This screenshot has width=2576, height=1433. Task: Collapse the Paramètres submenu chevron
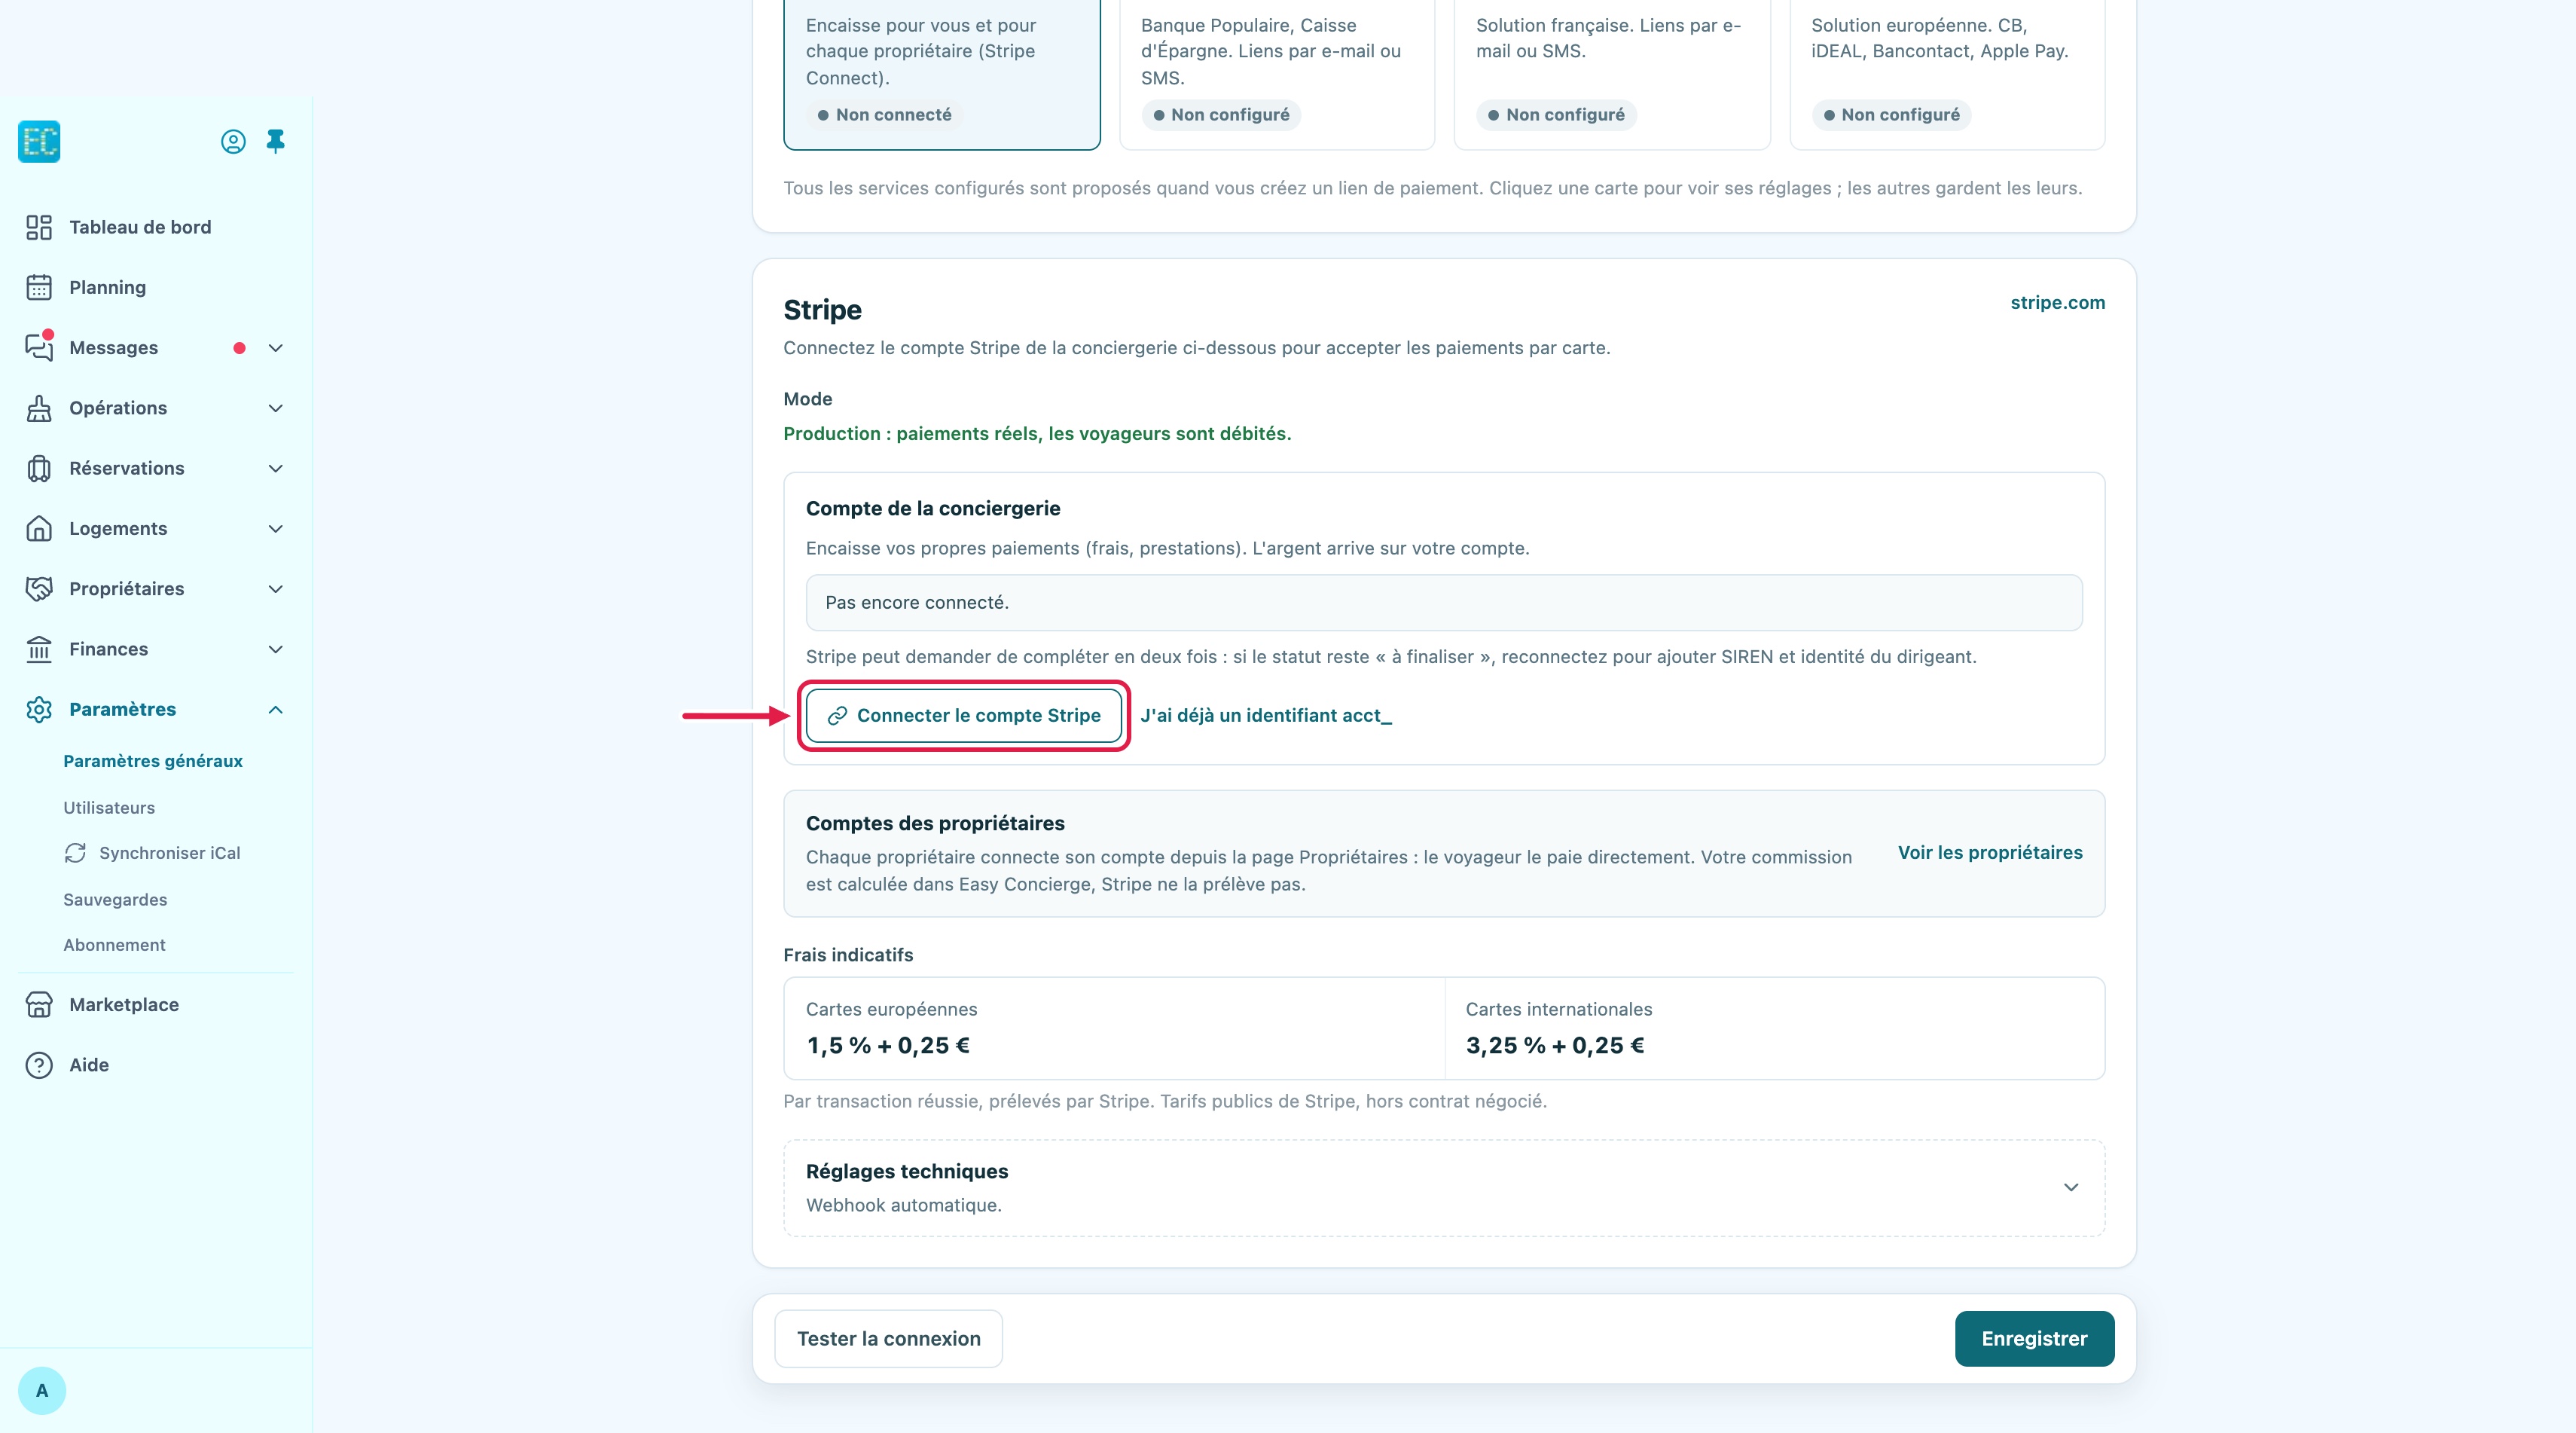[x=276, y=709]
